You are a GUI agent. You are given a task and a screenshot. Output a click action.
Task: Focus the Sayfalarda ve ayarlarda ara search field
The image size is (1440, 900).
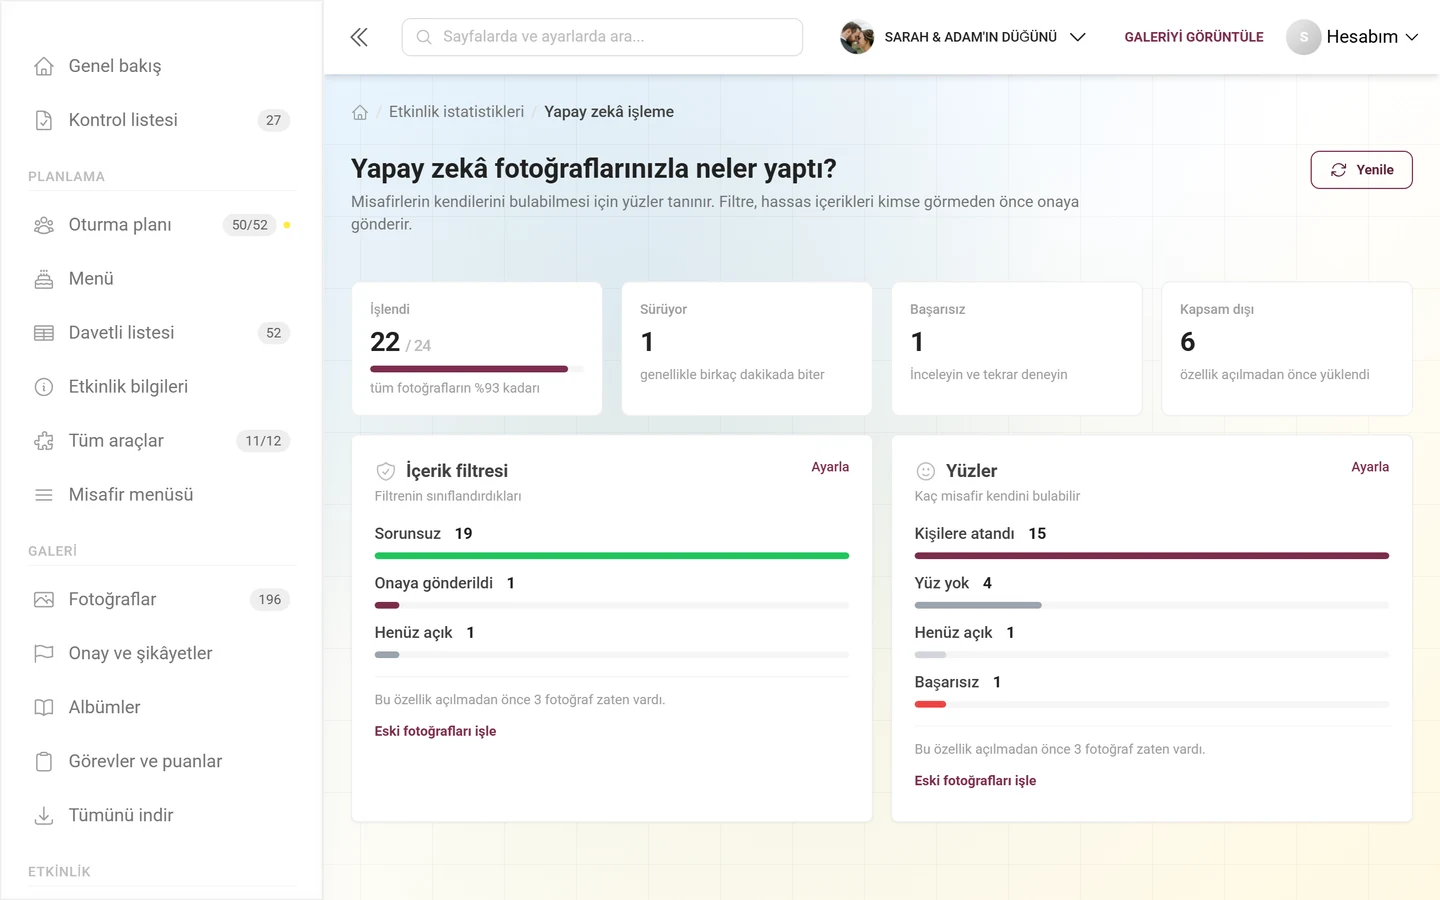[x=602, y=37]
